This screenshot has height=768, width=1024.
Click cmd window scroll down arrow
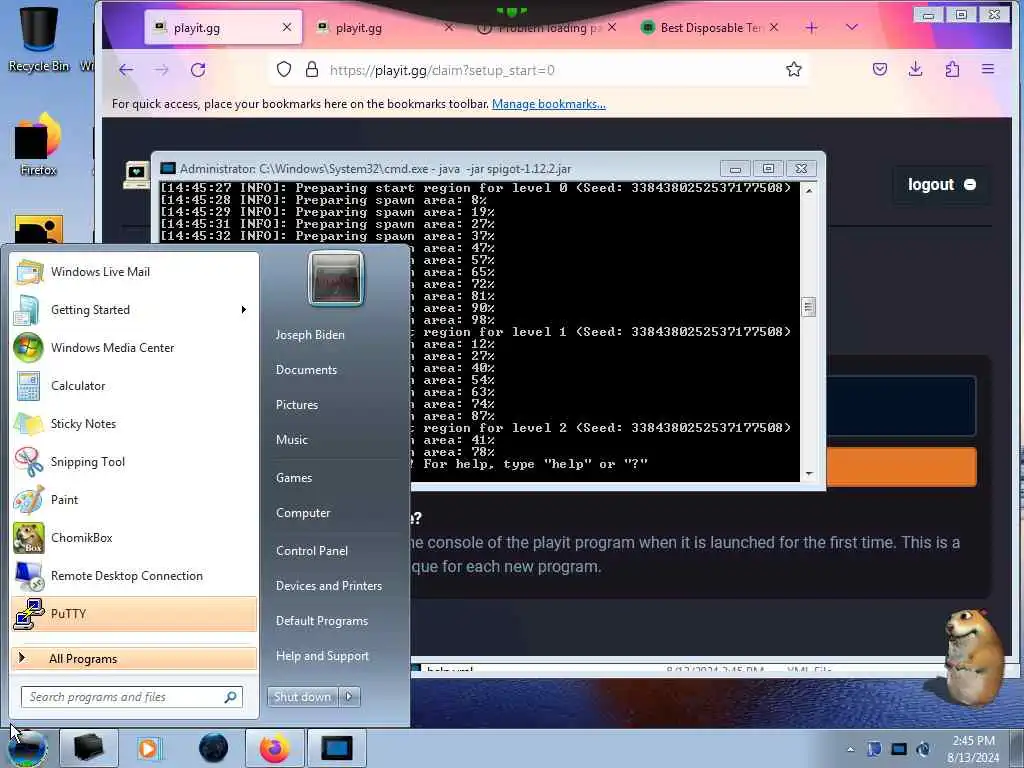point(809,474)
